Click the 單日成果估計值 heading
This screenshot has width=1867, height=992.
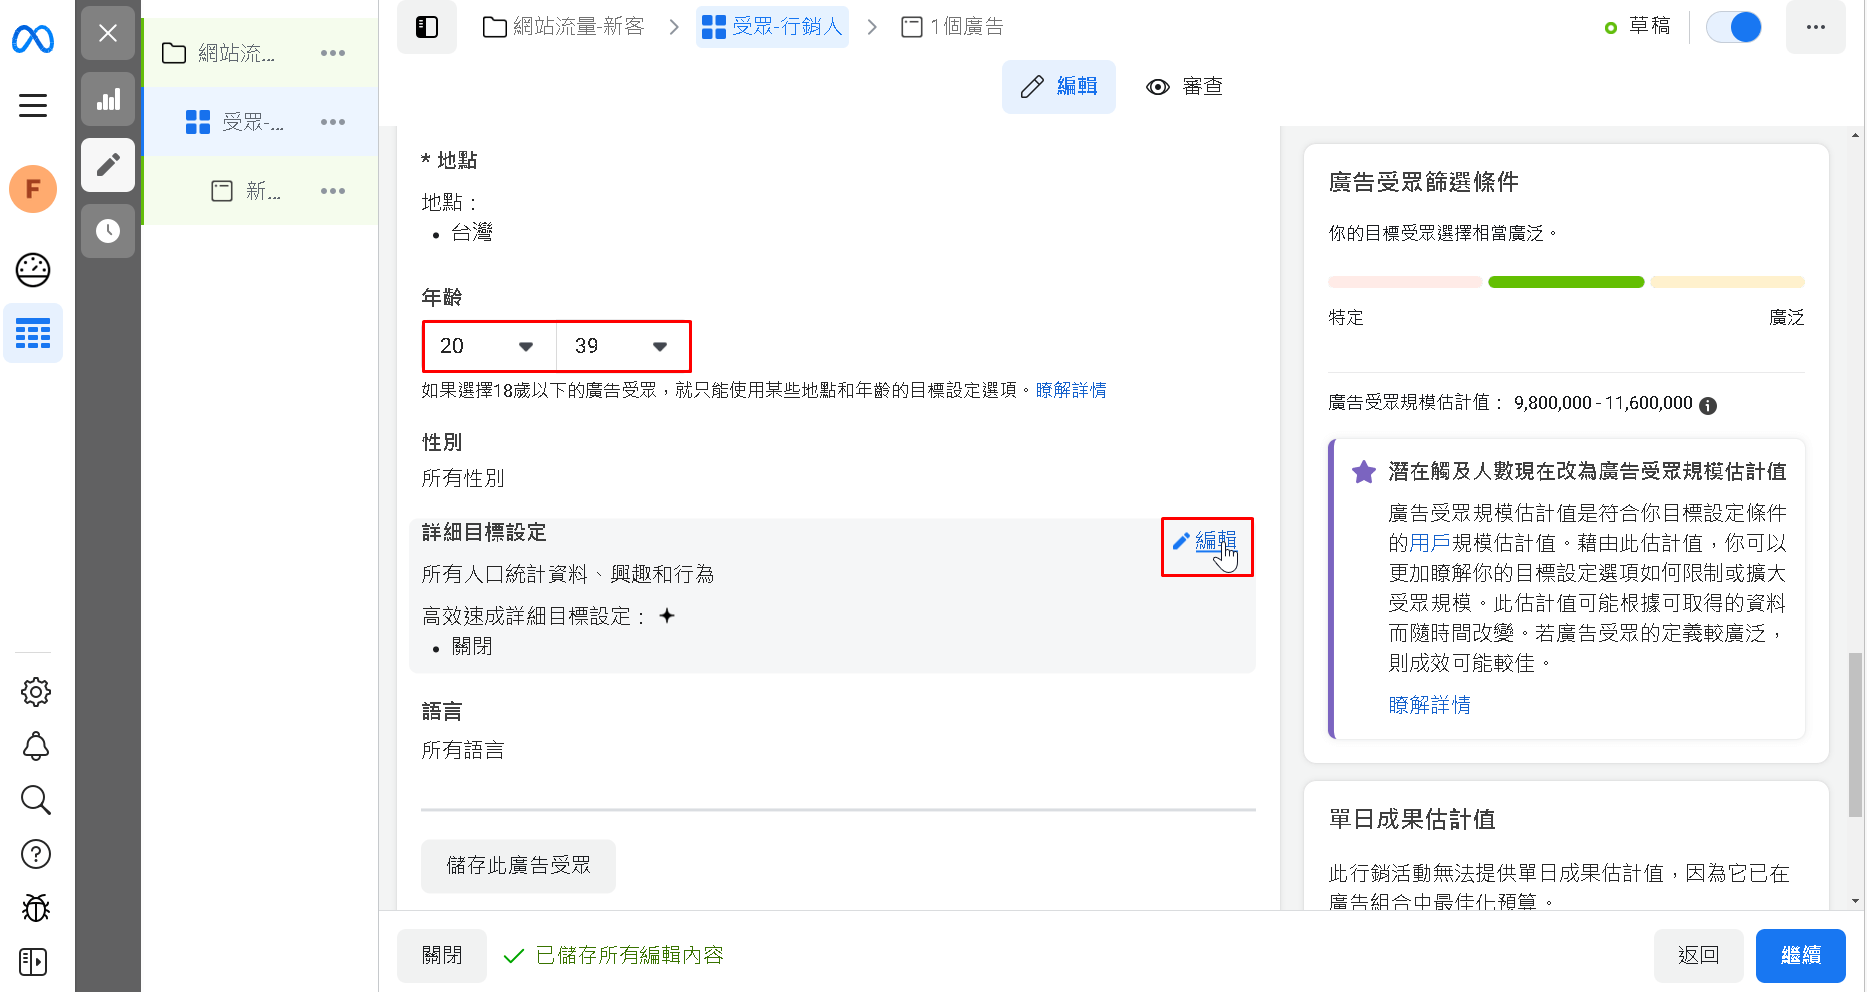1412,820
